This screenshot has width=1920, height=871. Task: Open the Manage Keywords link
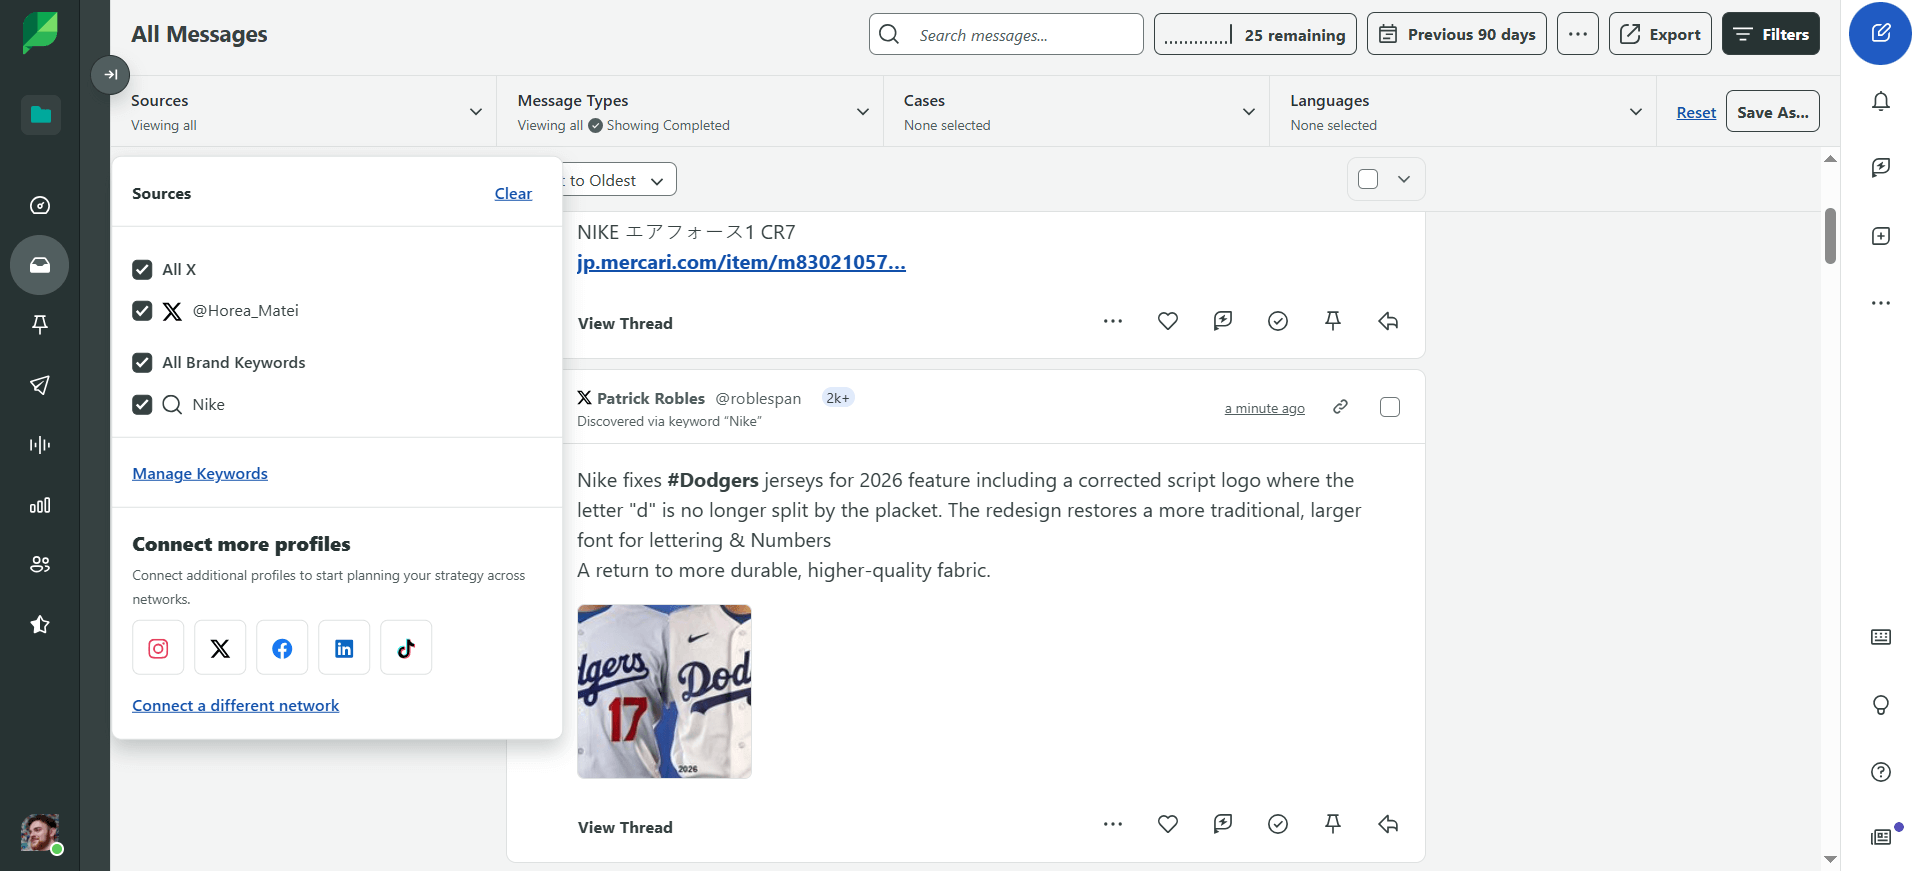tap(200, 474)
